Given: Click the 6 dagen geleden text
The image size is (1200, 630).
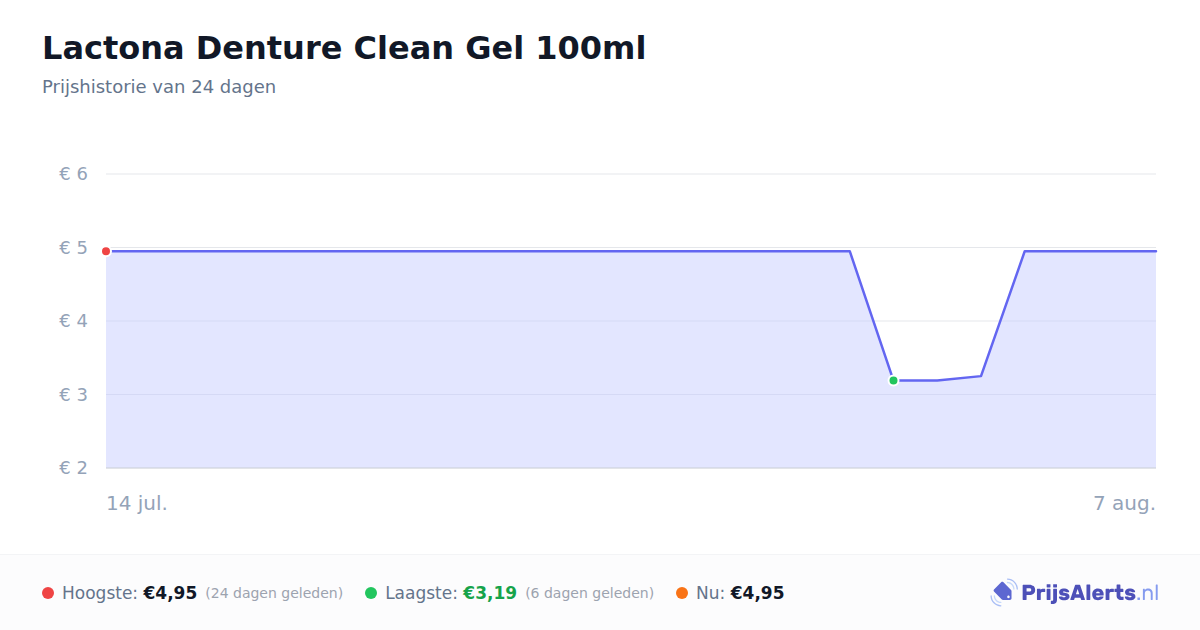Looking at the screenshot, I should tap(590, 593).
